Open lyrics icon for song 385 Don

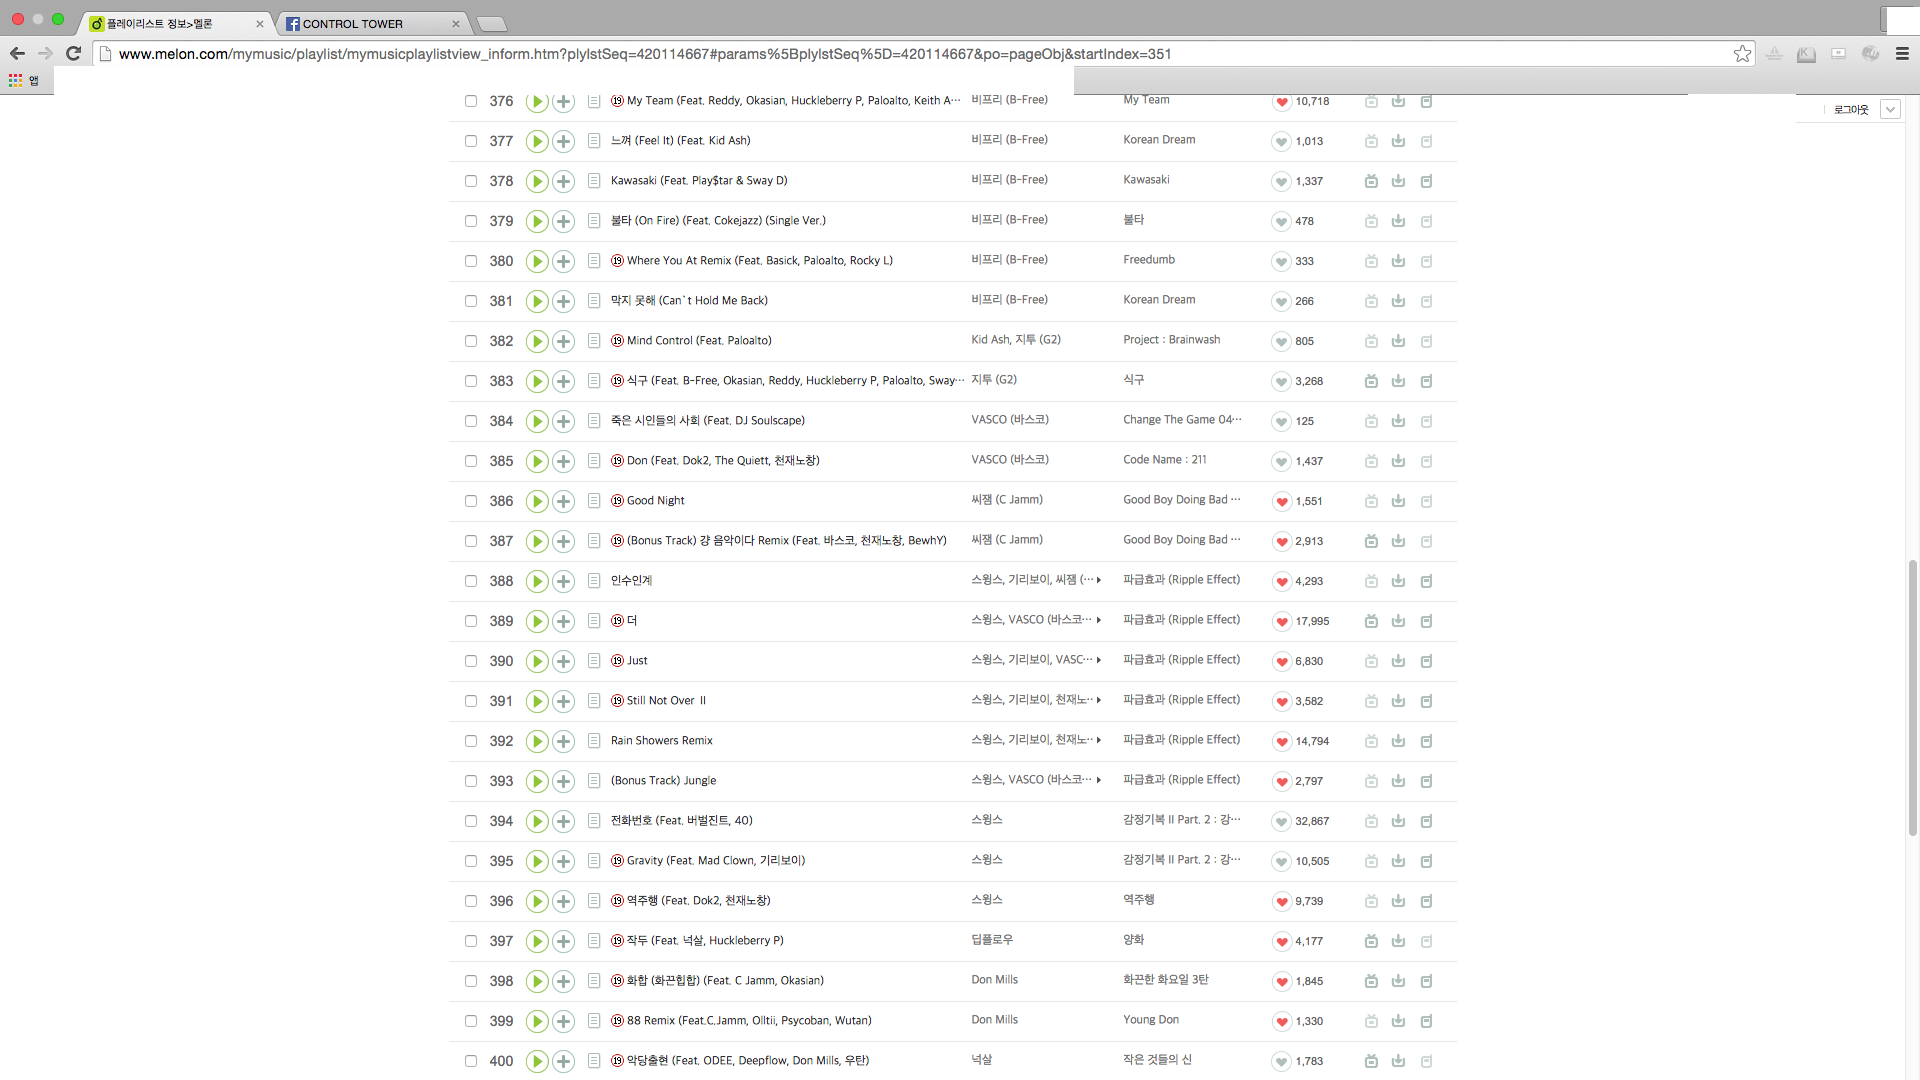tap(593, 461)
